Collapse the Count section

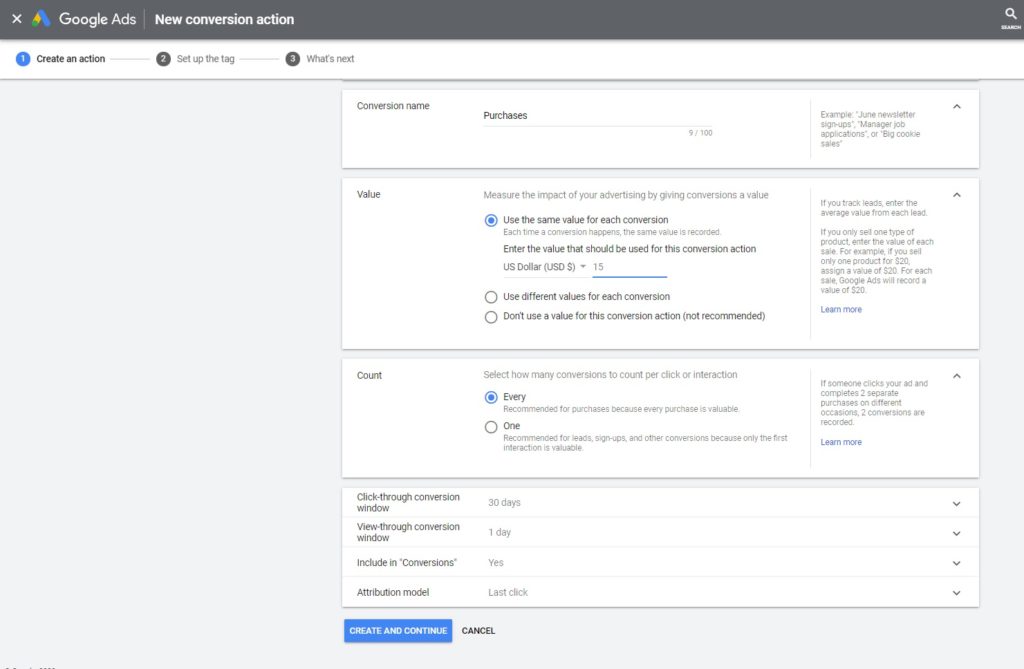tap(956, 375)
